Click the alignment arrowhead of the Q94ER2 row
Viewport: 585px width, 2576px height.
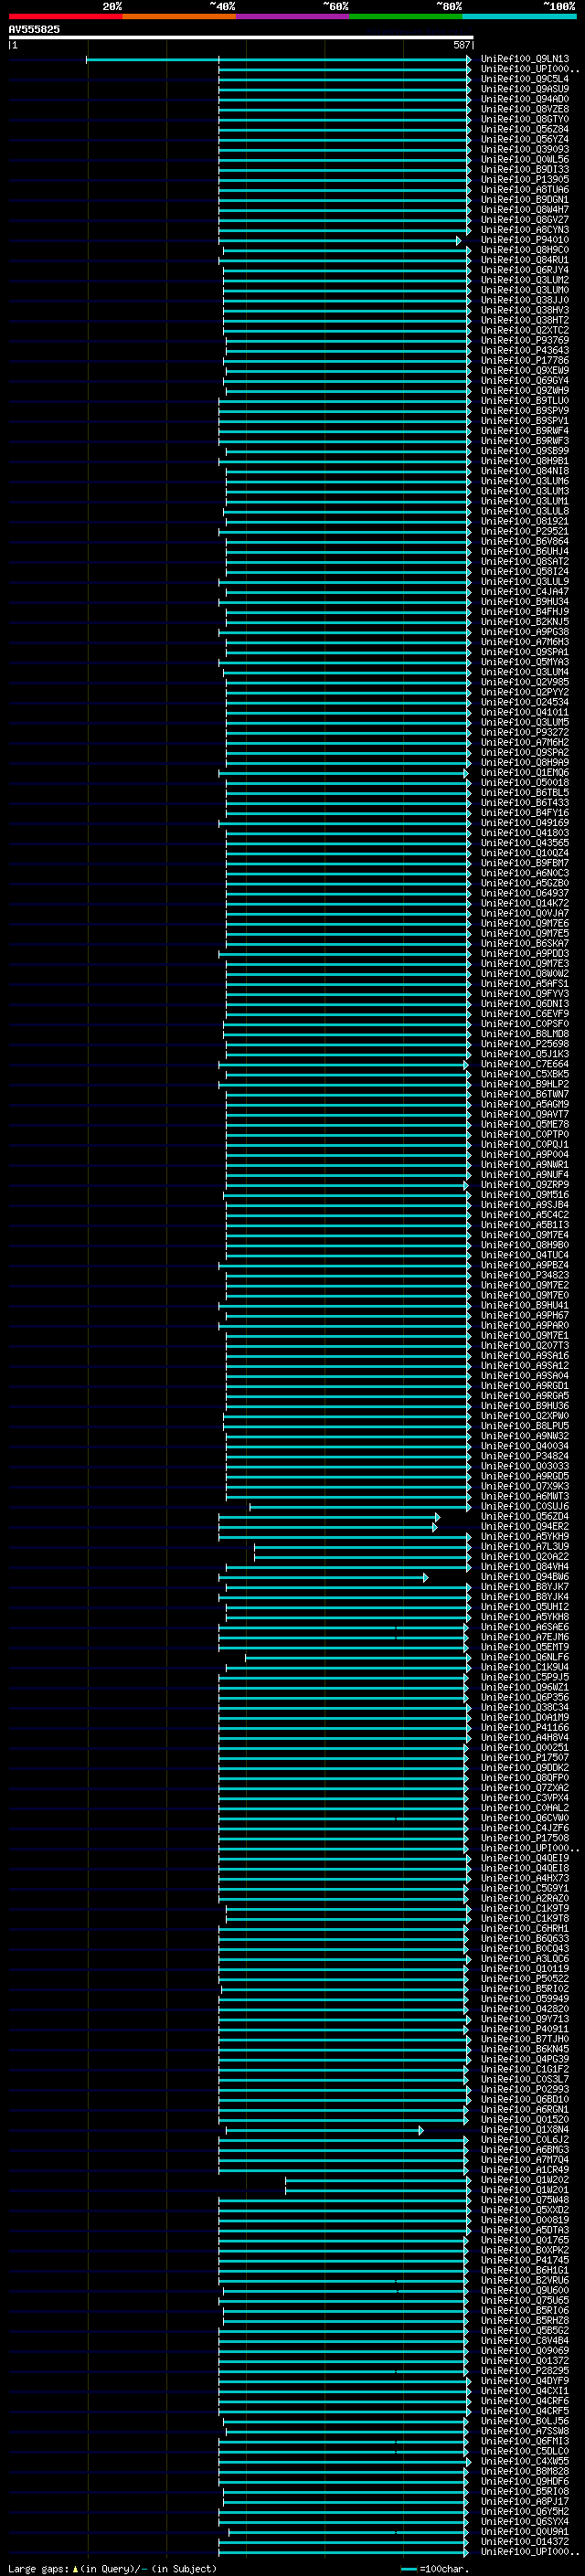click(434, 1527)
